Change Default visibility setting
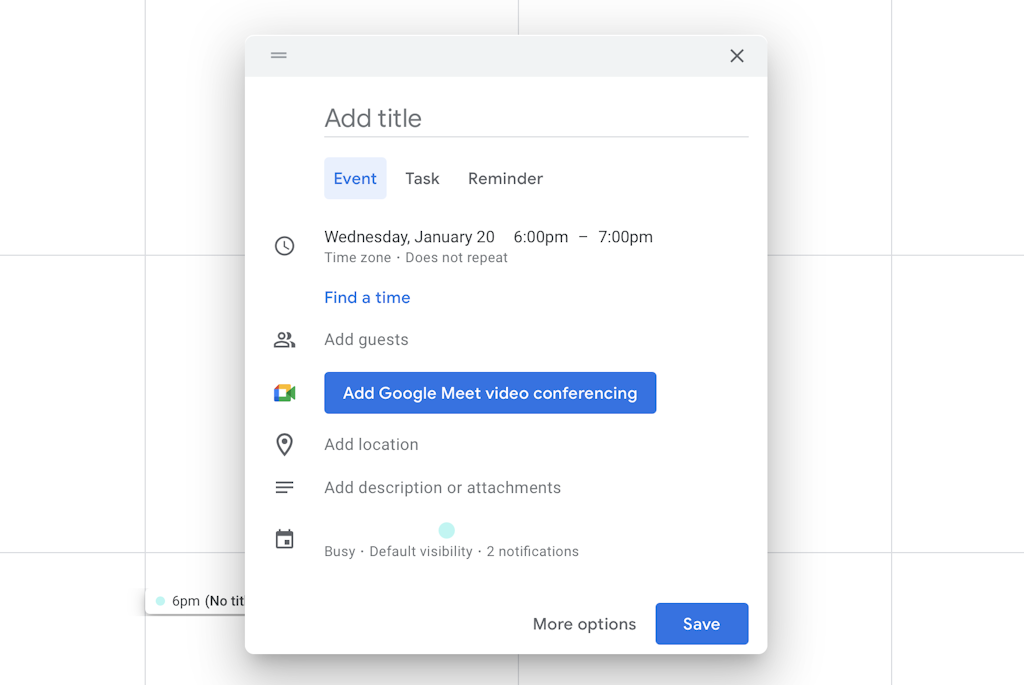The width and height of the screenshot is (1024, 685). click(x=421, y=551)
